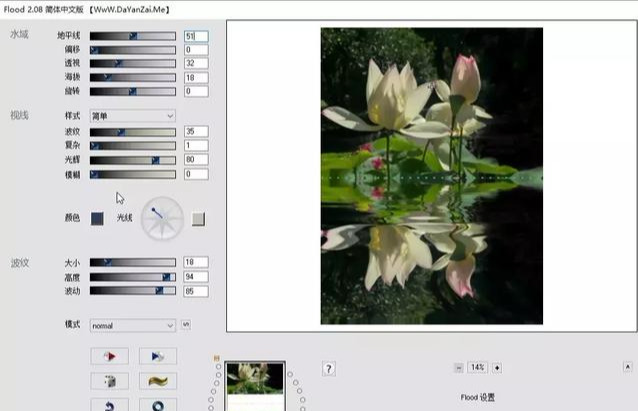Click the 14% zoom level box
The image size is (638, 411).
[478, 367]
